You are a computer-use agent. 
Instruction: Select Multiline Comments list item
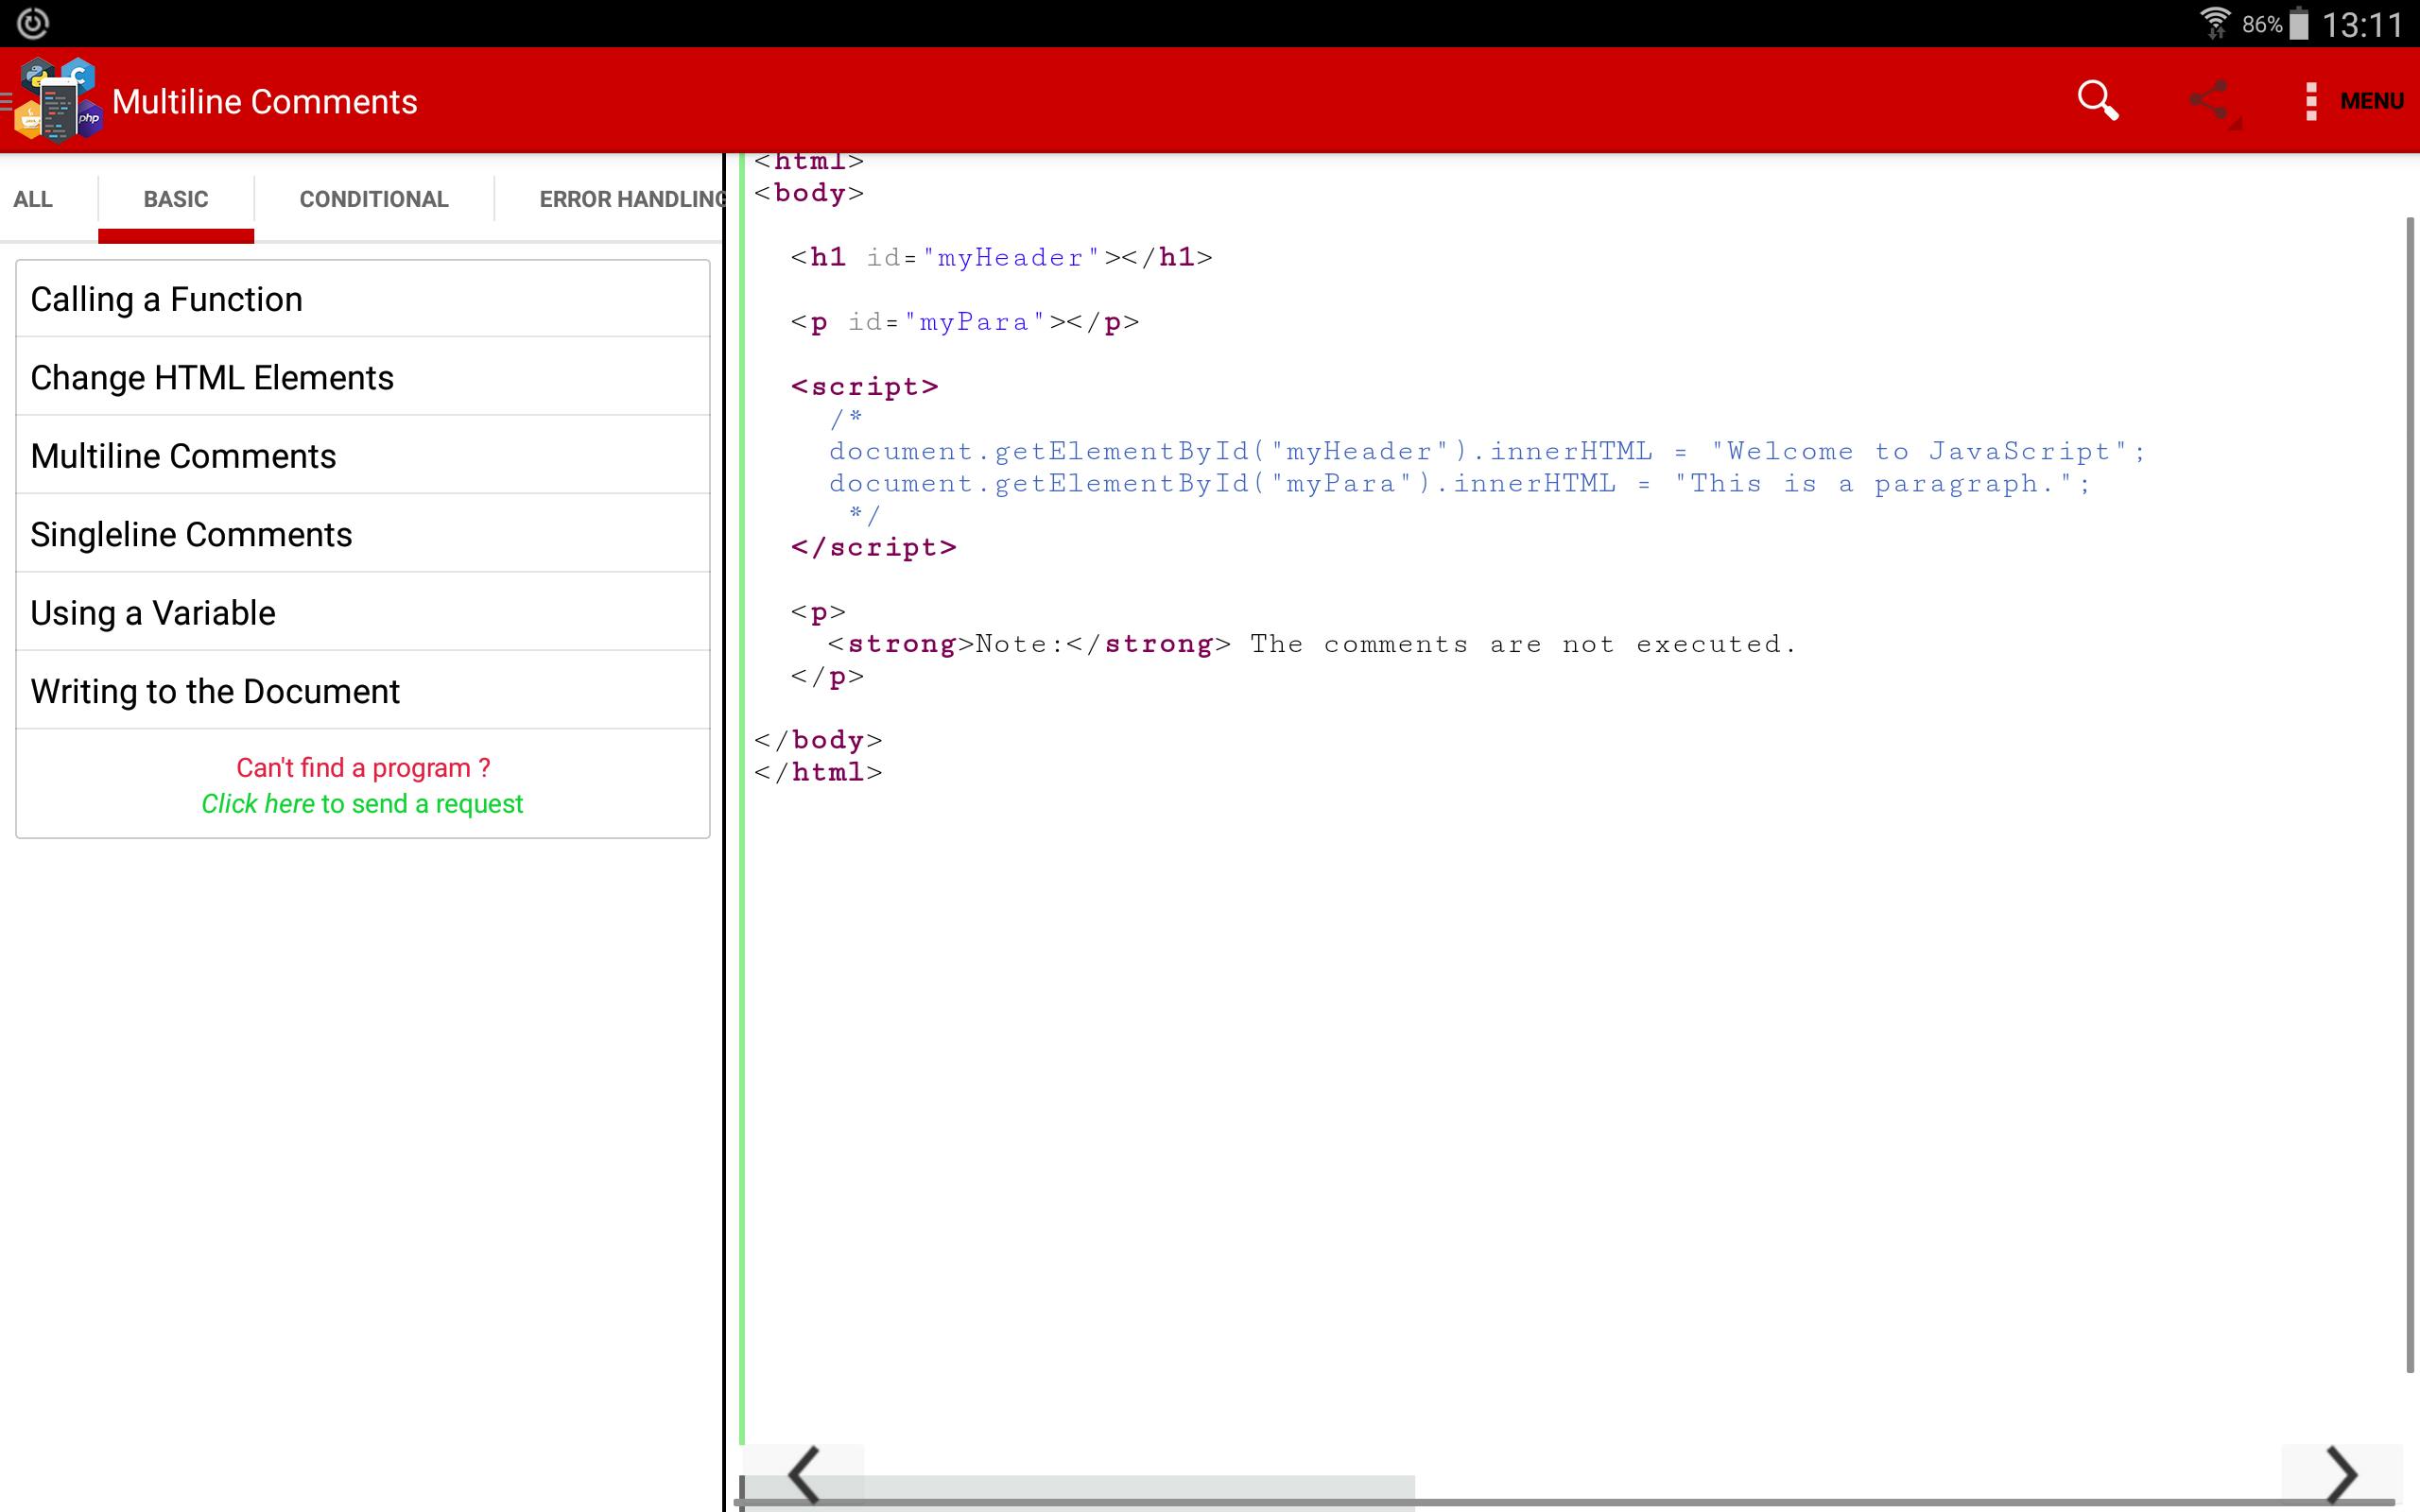point(363,456)
